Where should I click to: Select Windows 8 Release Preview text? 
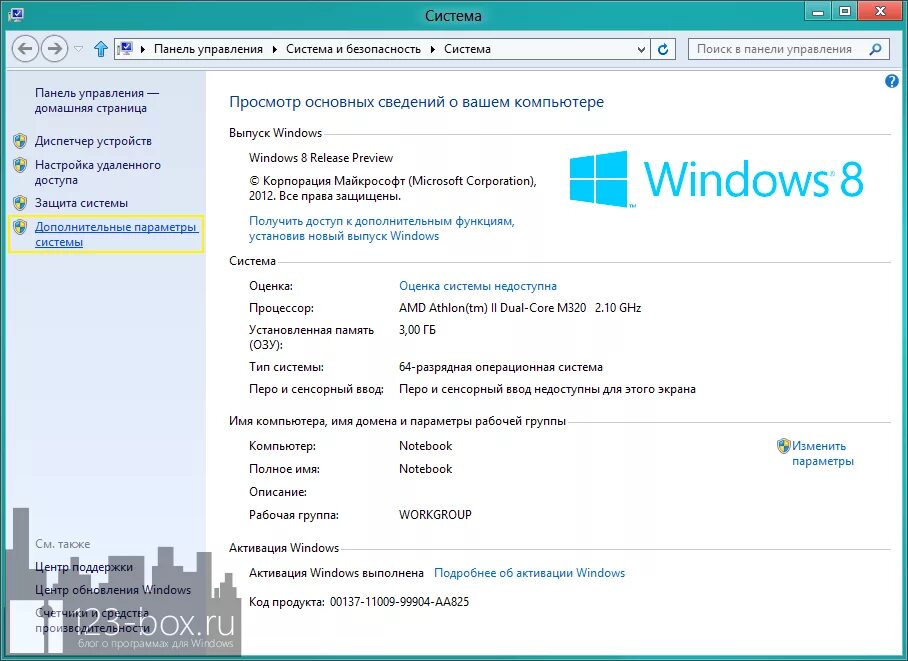click(x=321, y=158)
